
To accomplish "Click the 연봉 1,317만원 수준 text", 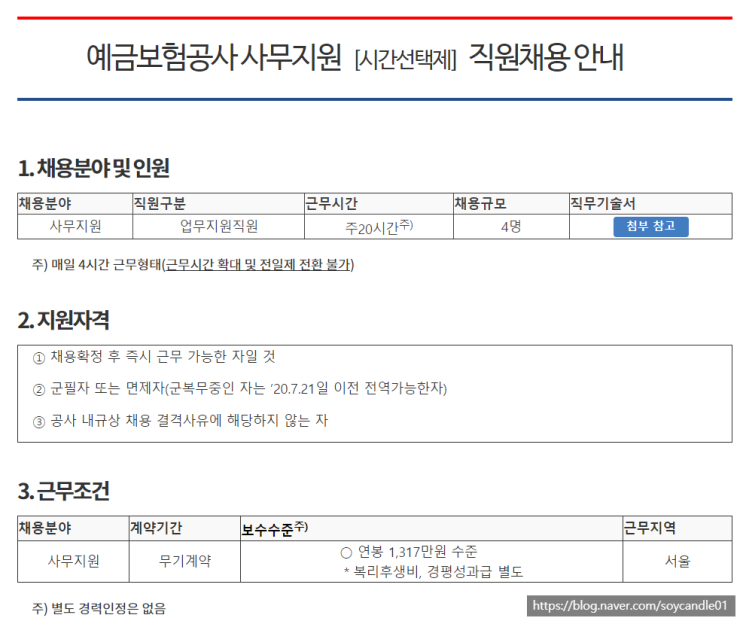I will coord(409,552).
